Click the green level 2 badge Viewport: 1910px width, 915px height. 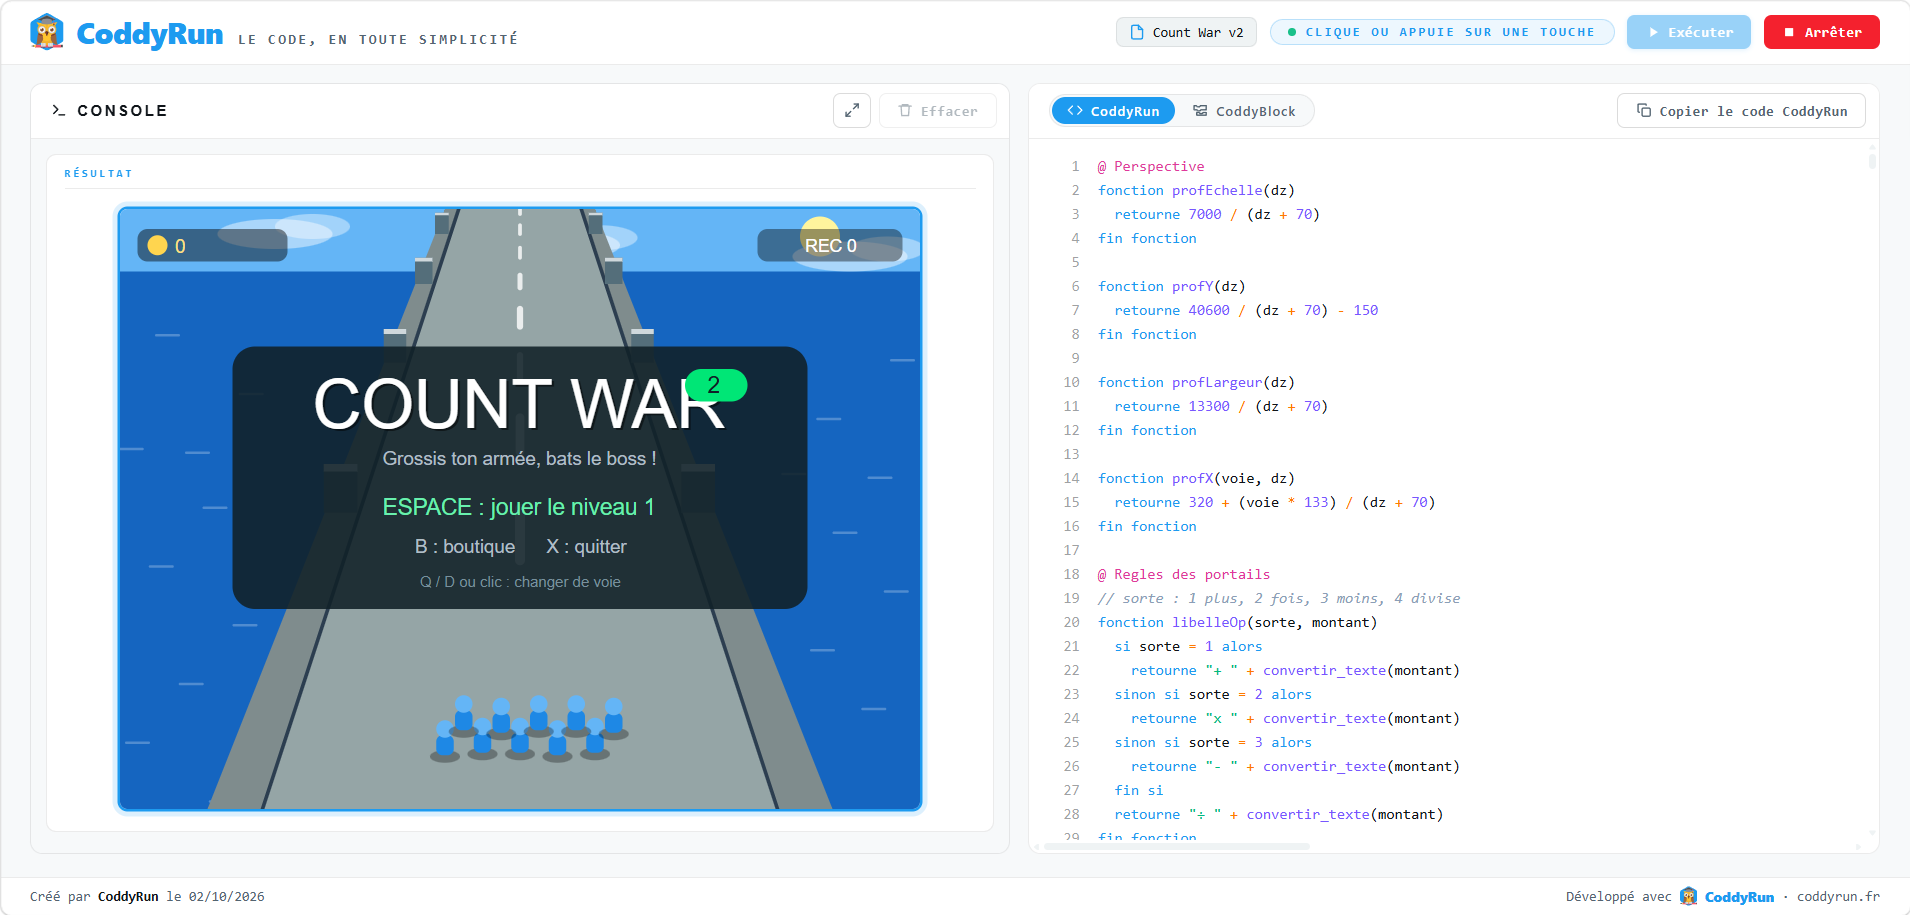pyautogui.click(x=716, y=385)
